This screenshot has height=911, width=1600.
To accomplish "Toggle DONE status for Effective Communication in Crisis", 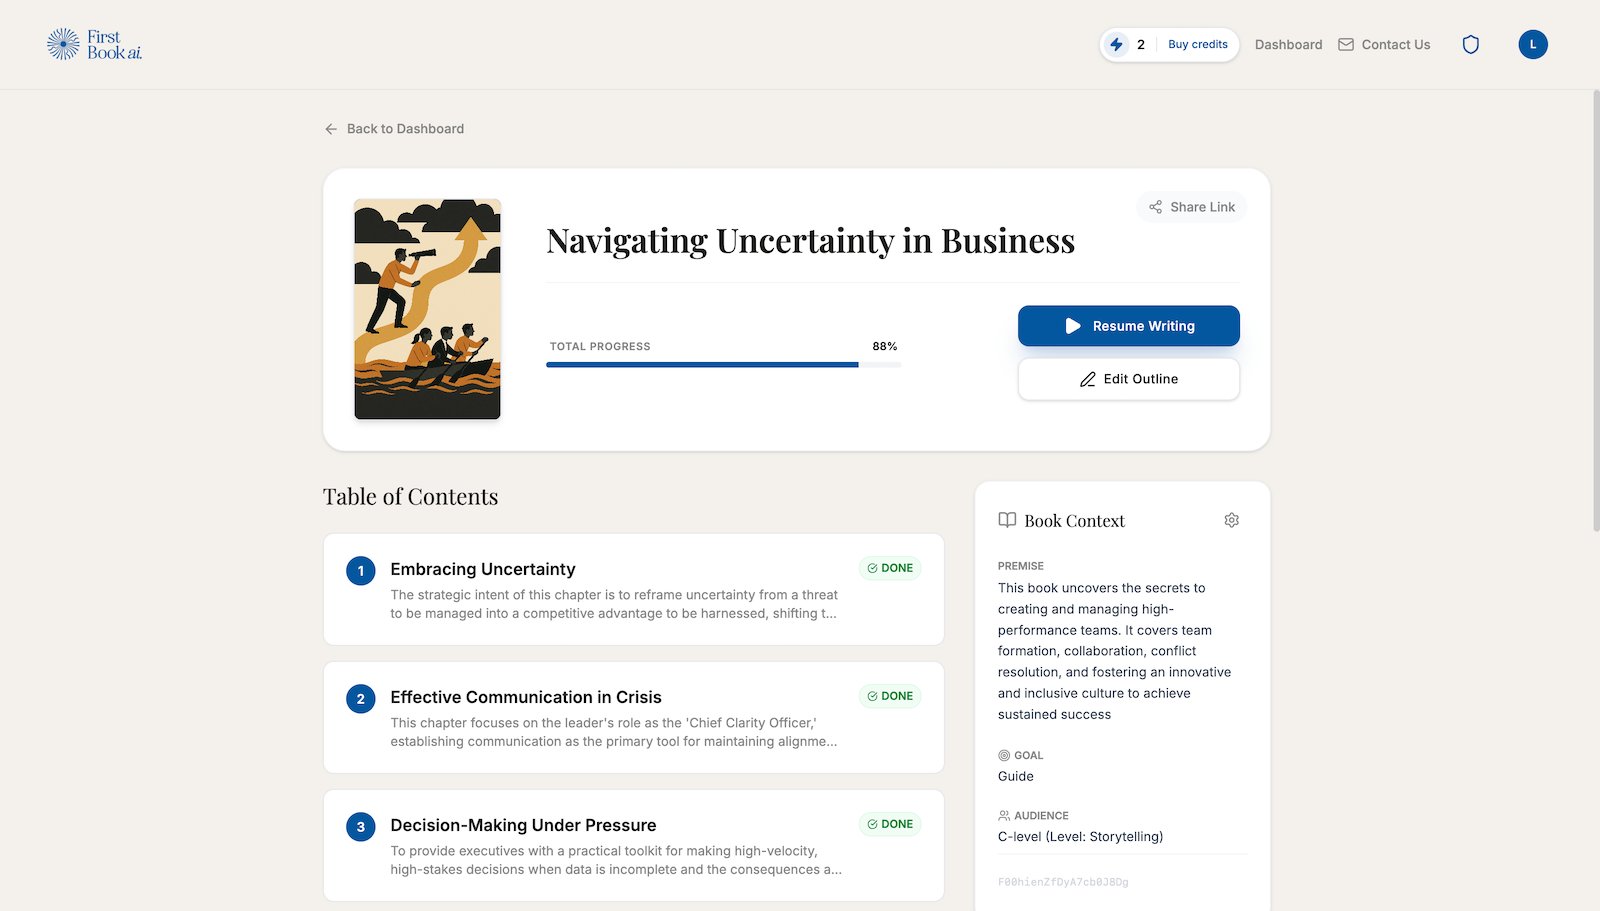I will [x=889, y=695].
